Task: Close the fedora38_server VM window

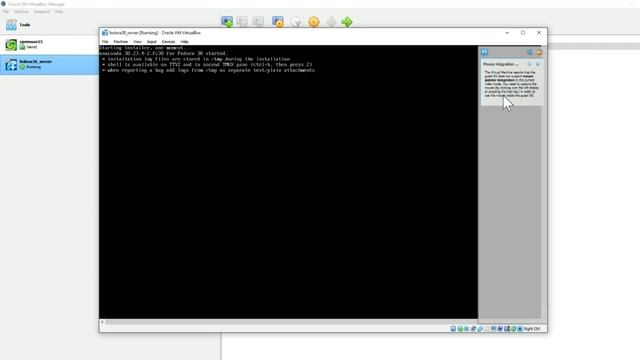Action: click(x=539, y=33)
